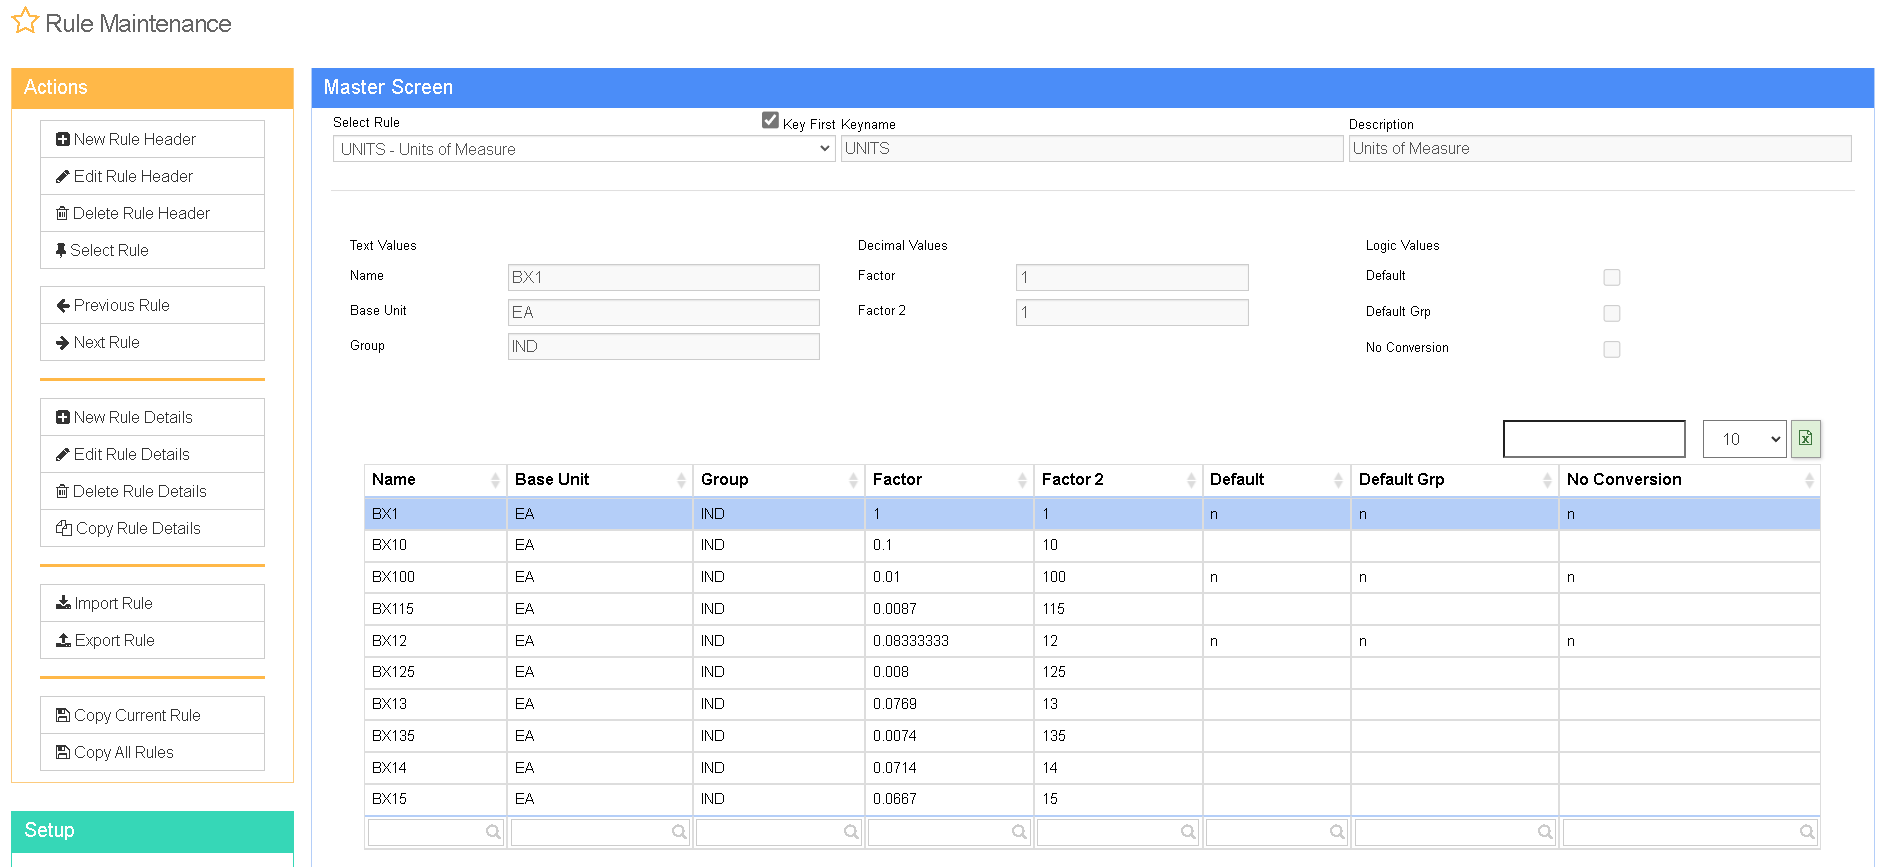Image resolution: width=1885 pixels, height=867 pixels.
Task: Click the magnifier icon in the Base Unit filter box
Action: pos(679,832)
